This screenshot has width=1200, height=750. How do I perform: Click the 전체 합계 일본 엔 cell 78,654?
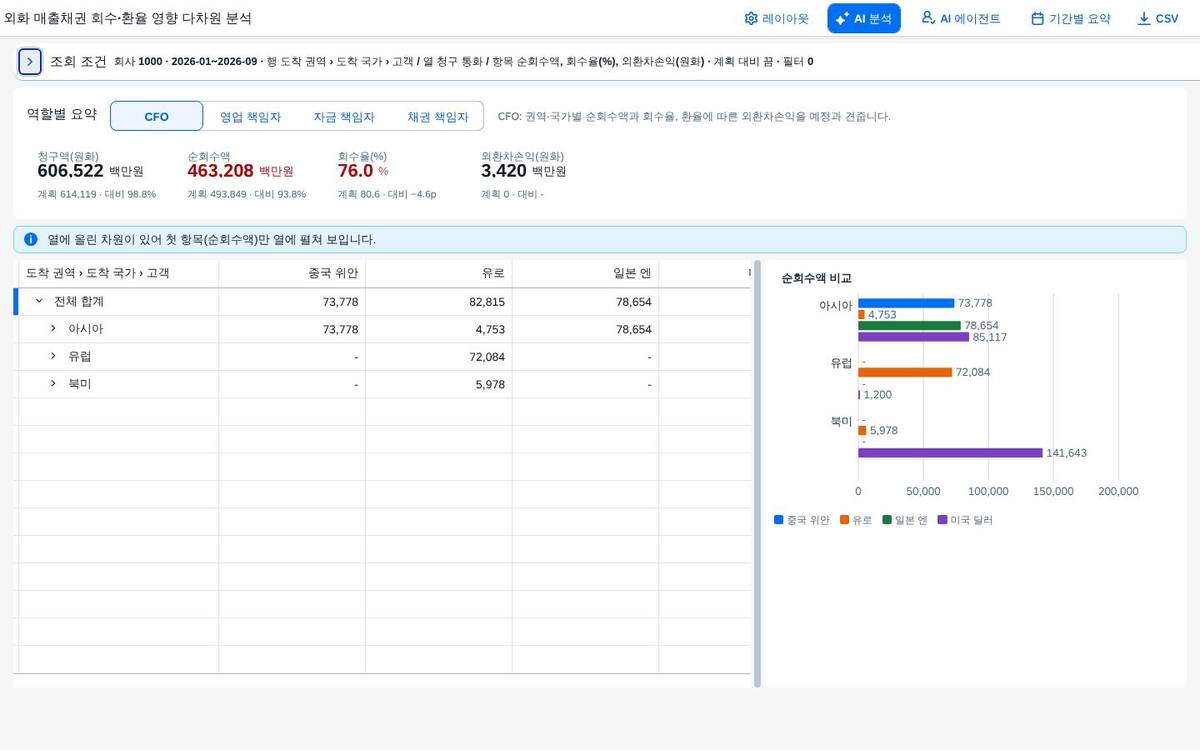click(x=585, y=301)
